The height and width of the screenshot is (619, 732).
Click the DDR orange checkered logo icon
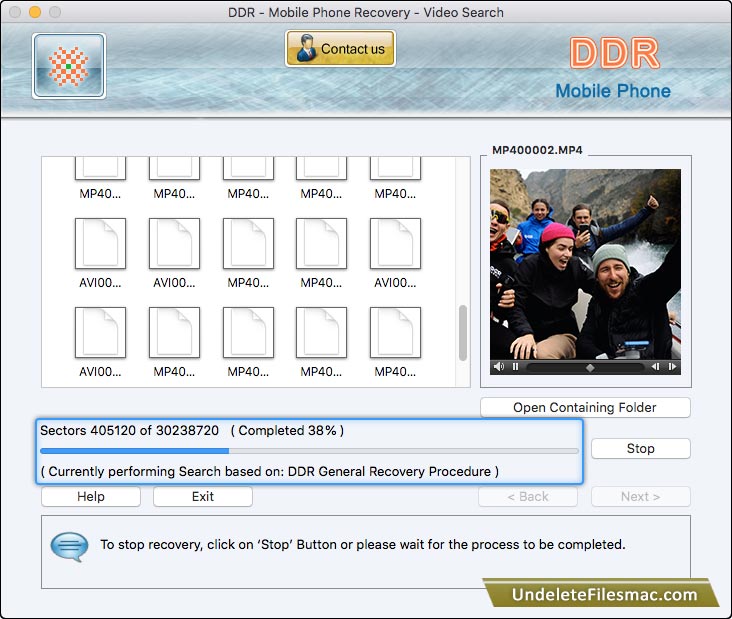tap(69, 66)
